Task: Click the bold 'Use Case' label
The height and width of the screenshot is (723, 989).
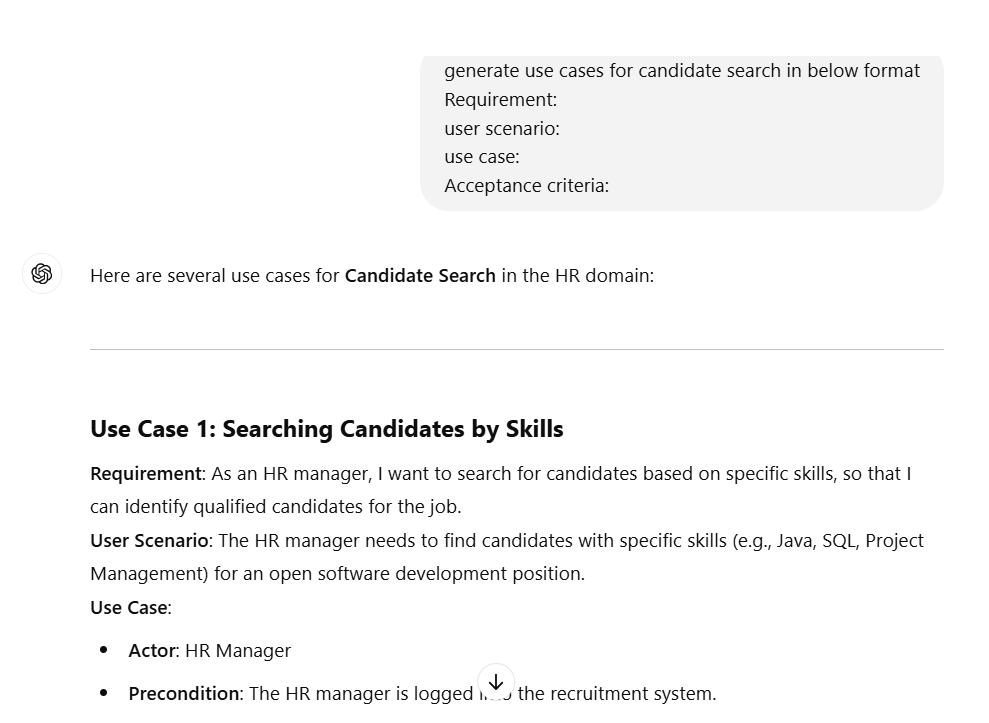Action: pyautogui.click(x=129, y=608)
